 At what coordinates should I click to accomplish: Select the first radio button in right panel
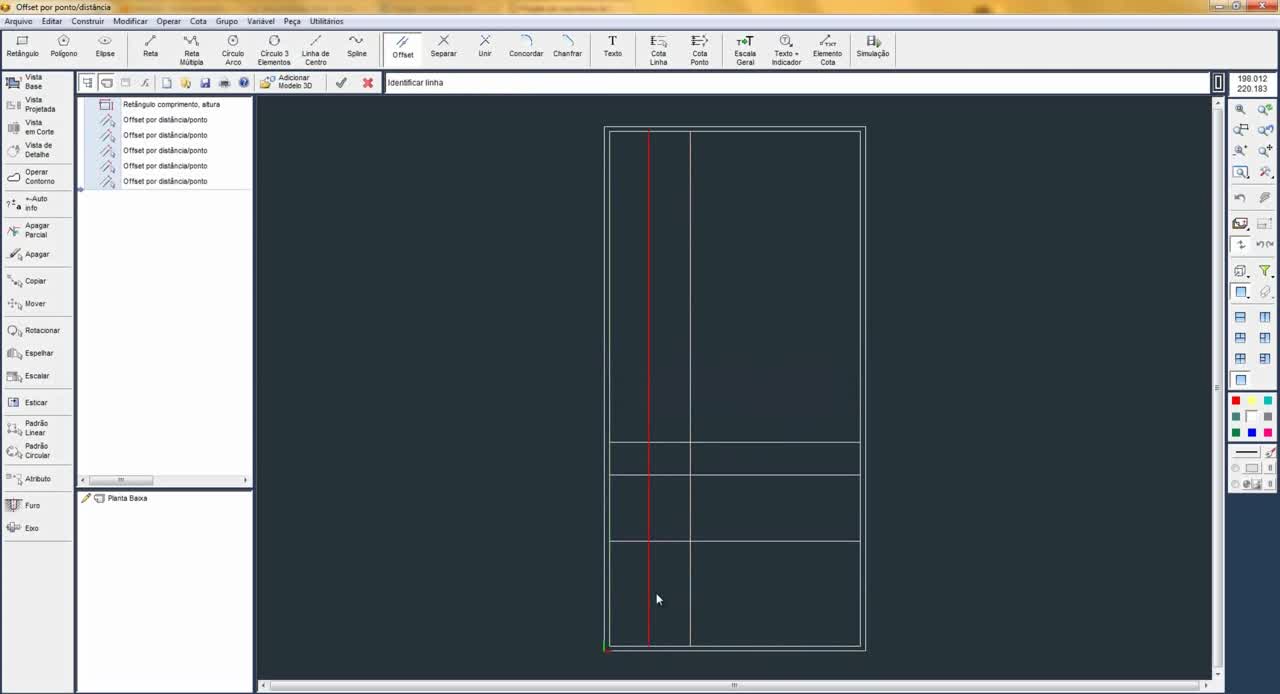pyautogui.click(x=1236, y=468)
